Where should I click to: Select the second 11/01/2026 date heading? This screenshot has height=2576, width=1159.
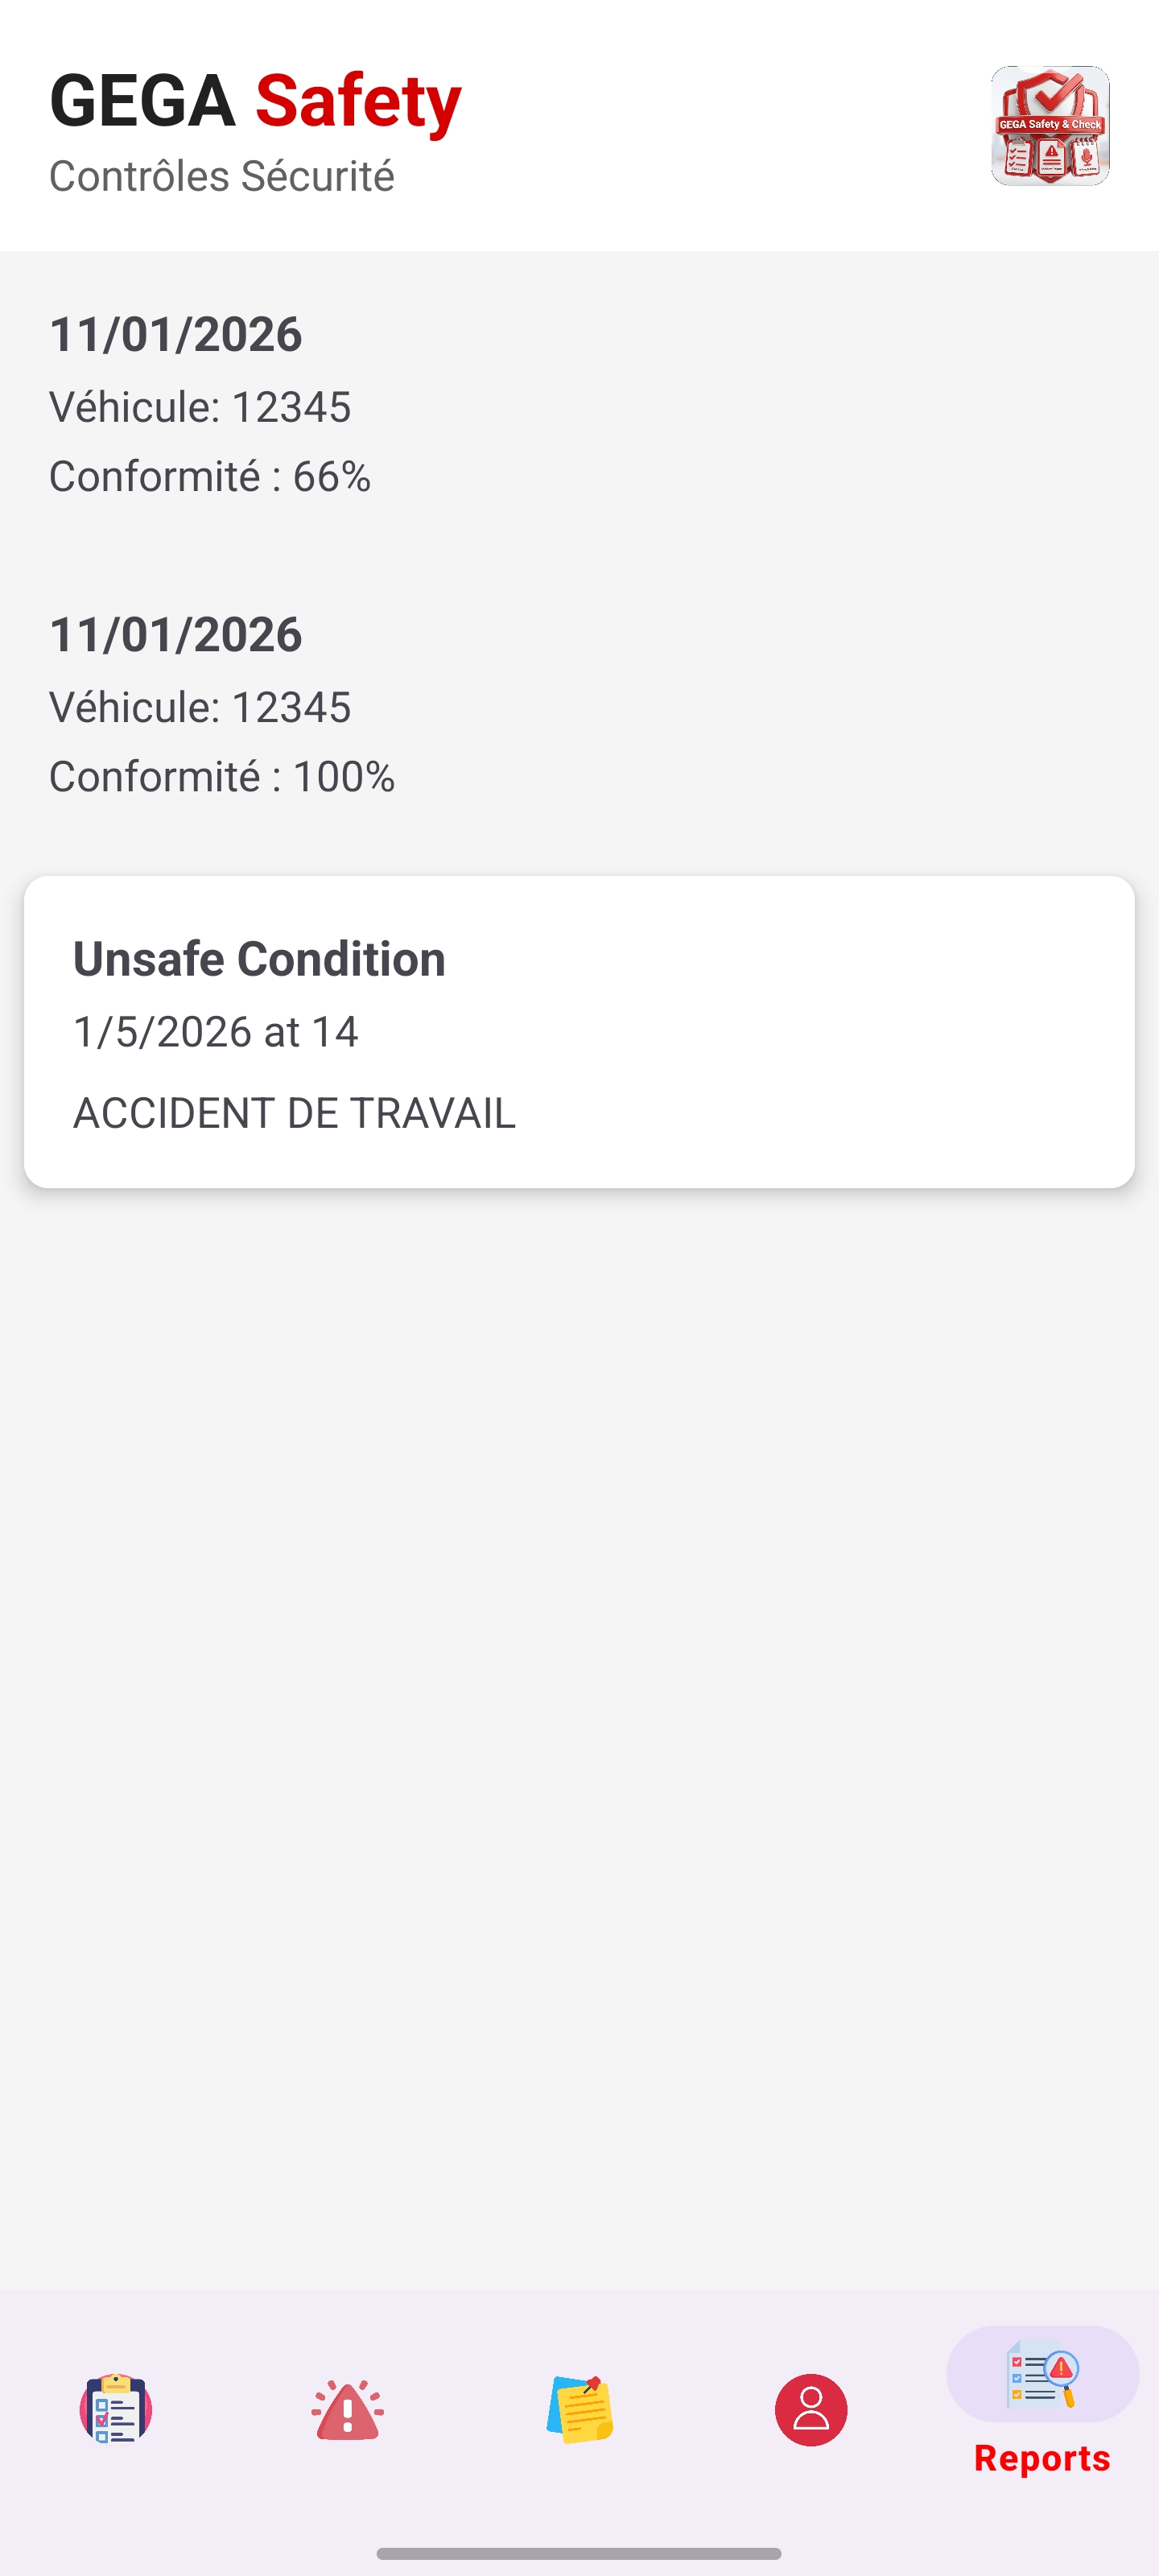point(176,634)
